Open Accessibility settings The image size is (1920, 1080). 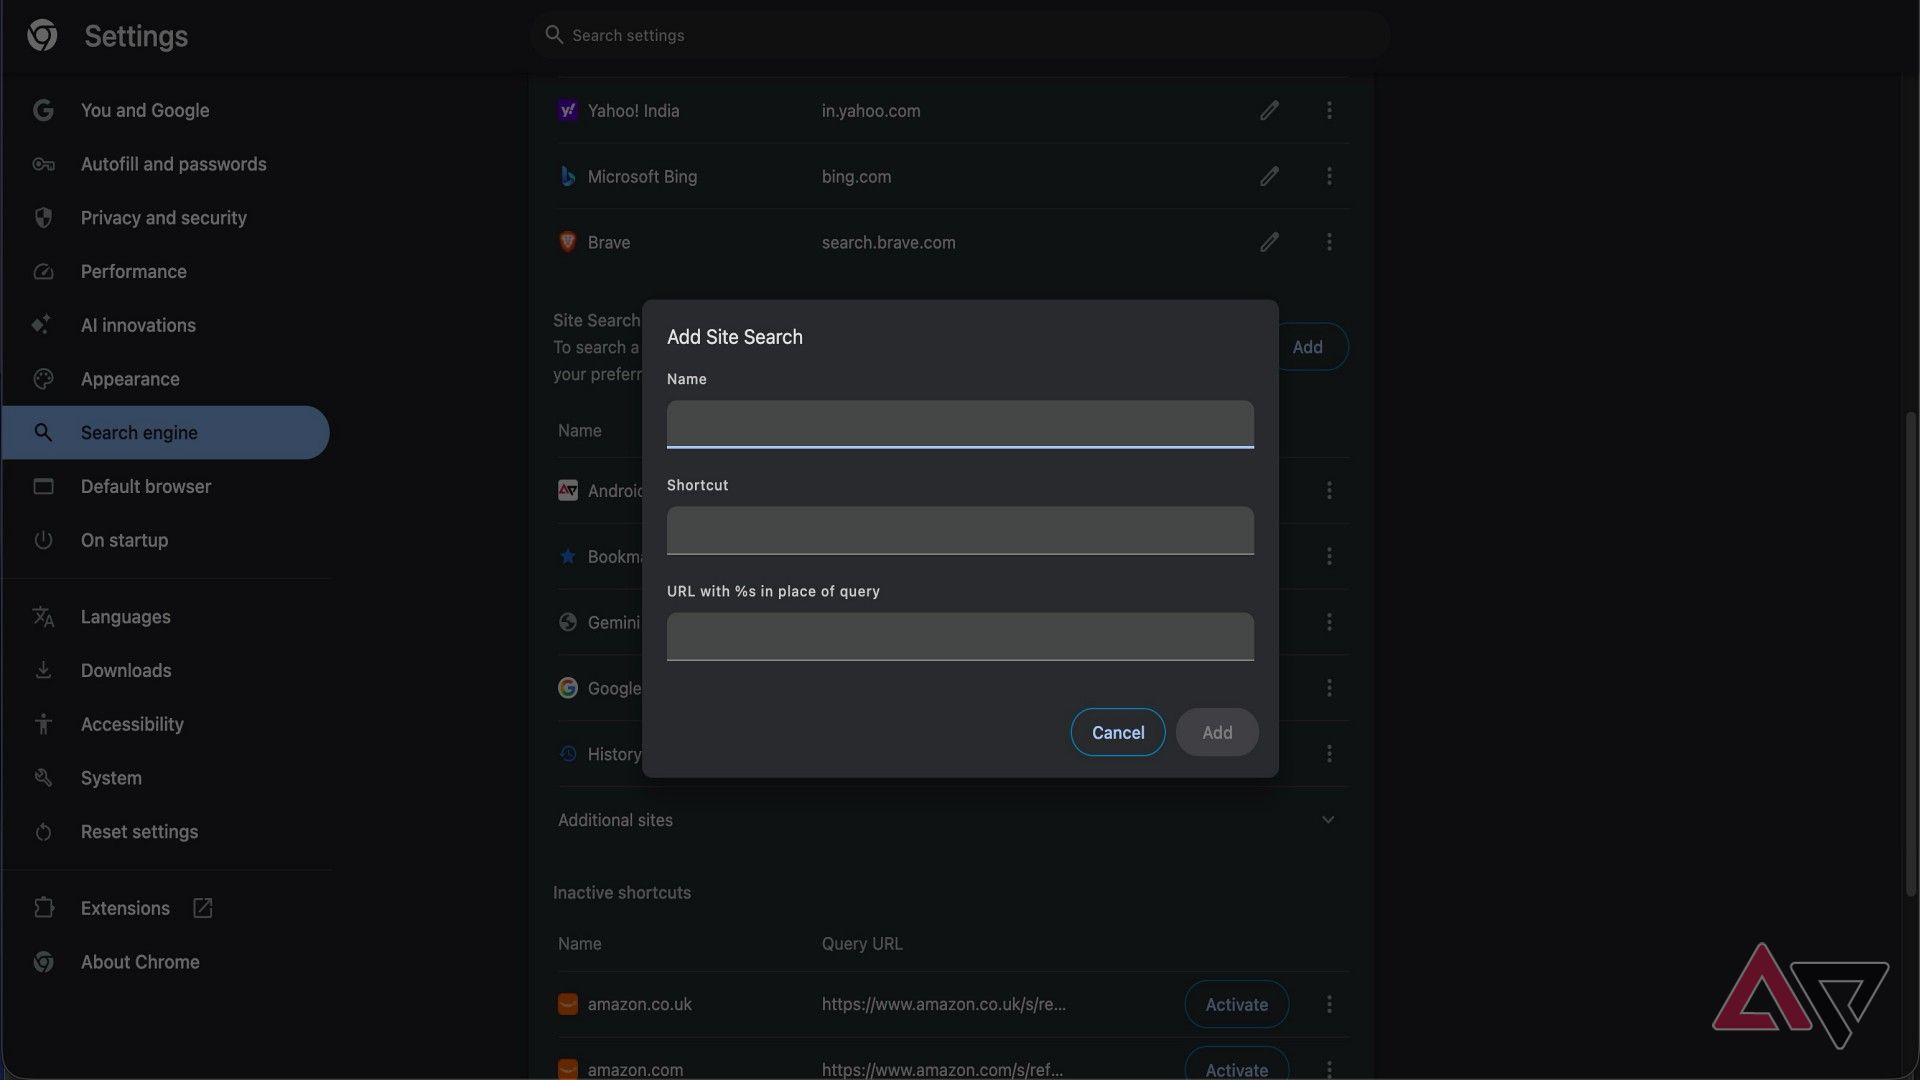point(166,724)
